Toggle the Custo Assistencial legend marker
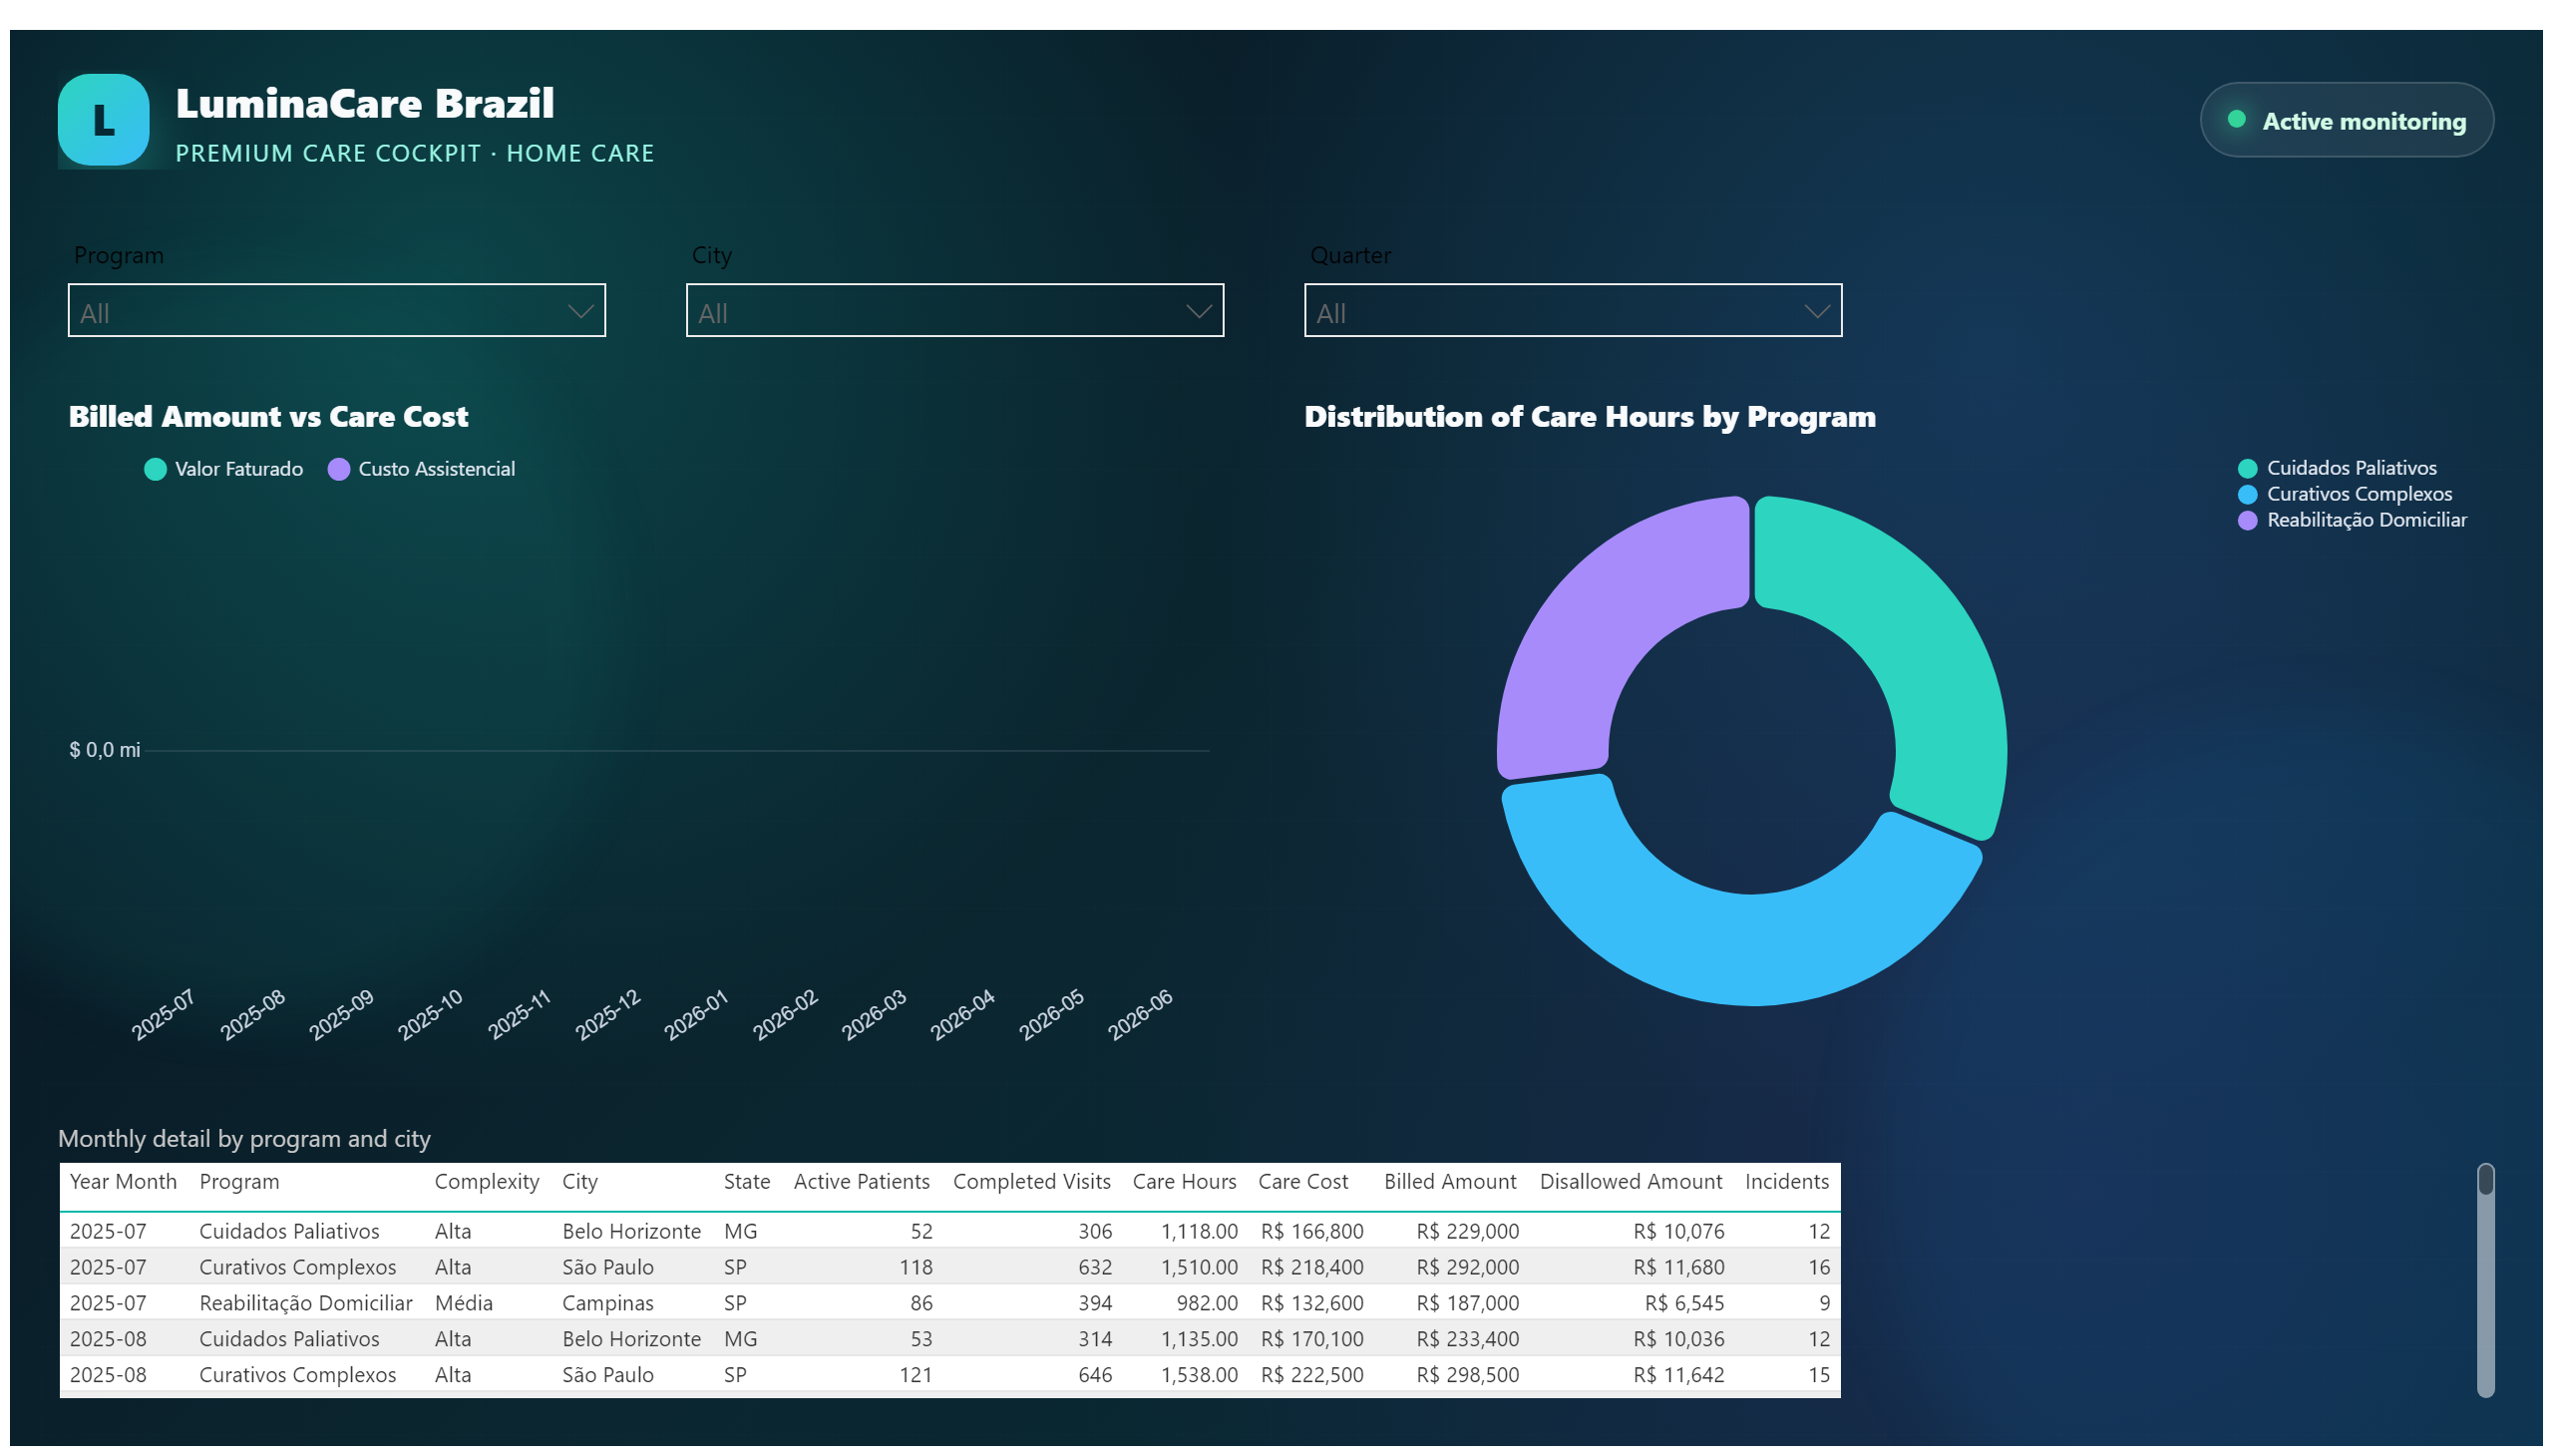The height and width of the screenshot is (1456, 2553). point(339,469)
